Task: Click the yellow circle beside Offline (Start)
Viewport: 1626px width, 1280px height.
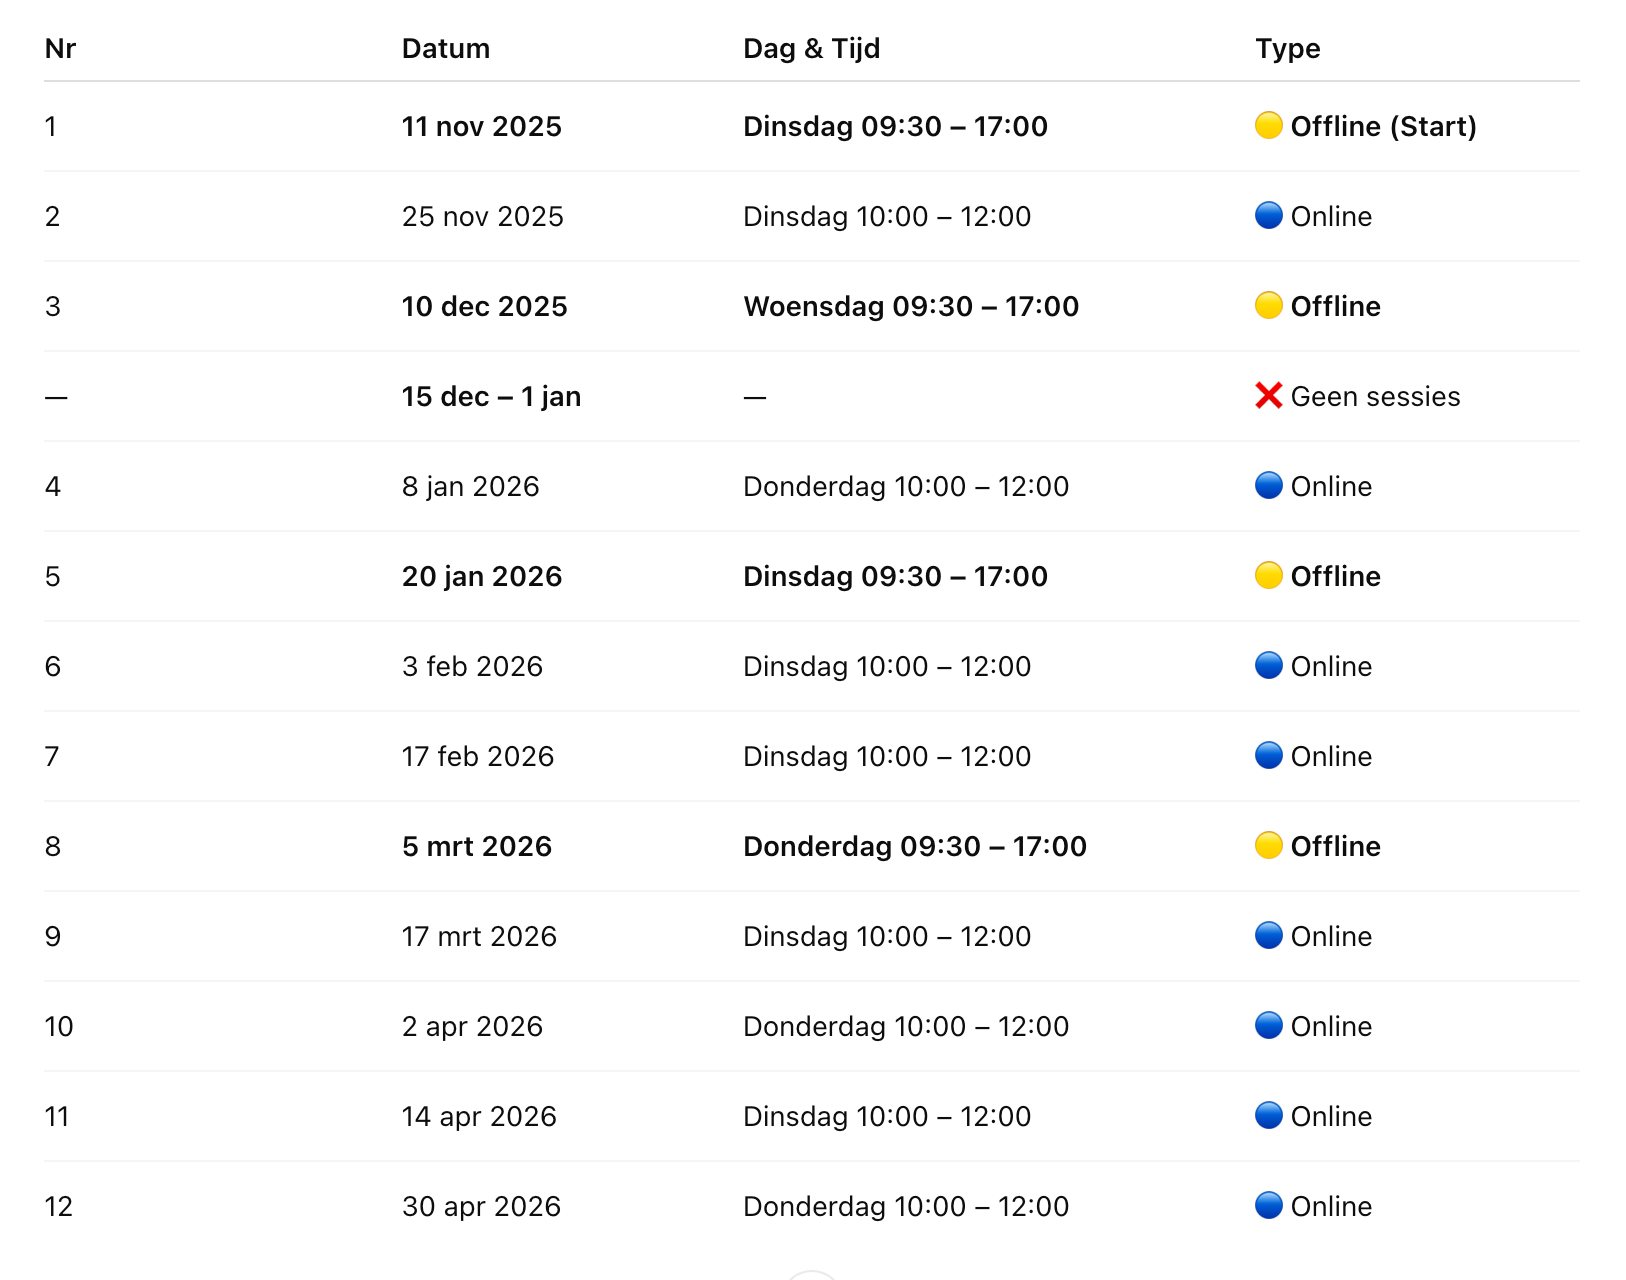Action: pyautogui.click(x=1268, y=126)
